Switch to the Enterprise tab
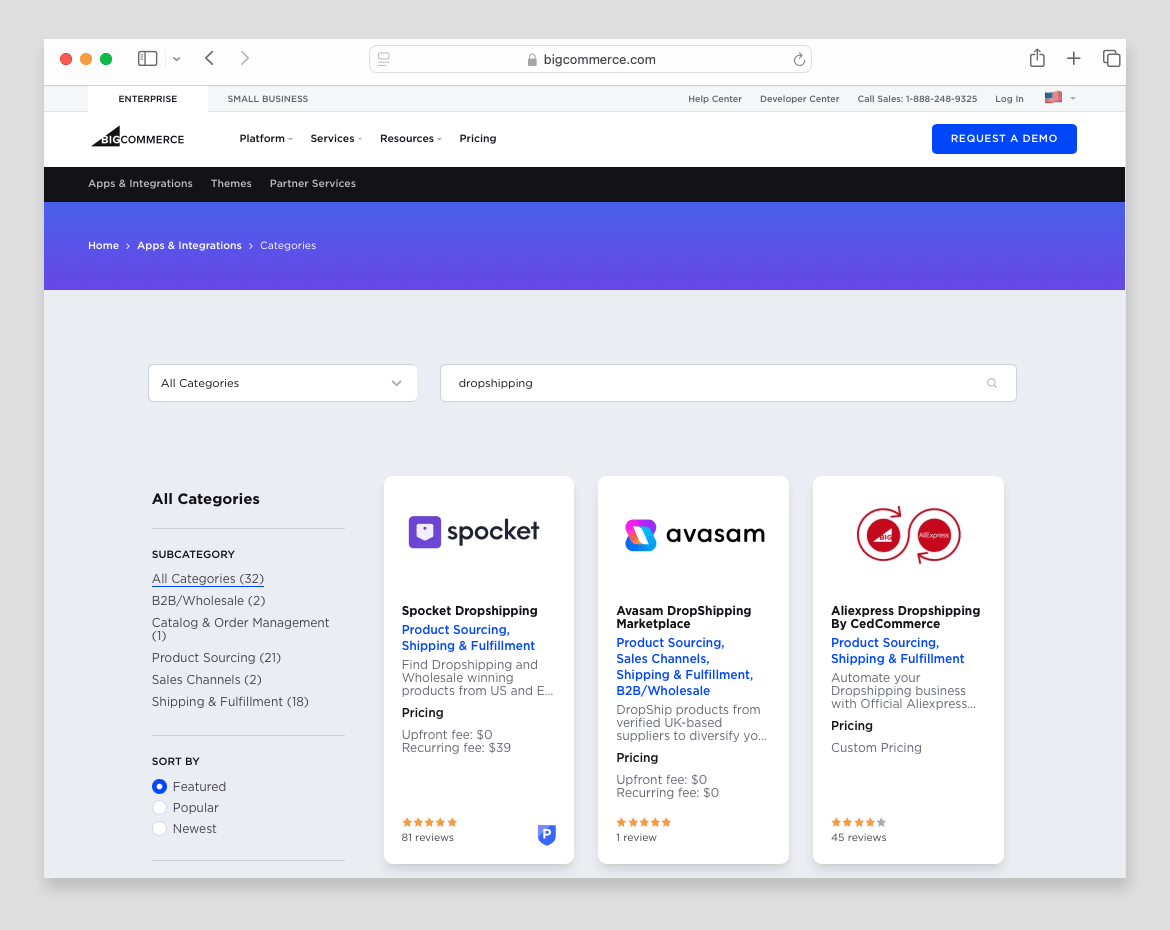Viewport: 1170px width, 930px height. point(148,99)
